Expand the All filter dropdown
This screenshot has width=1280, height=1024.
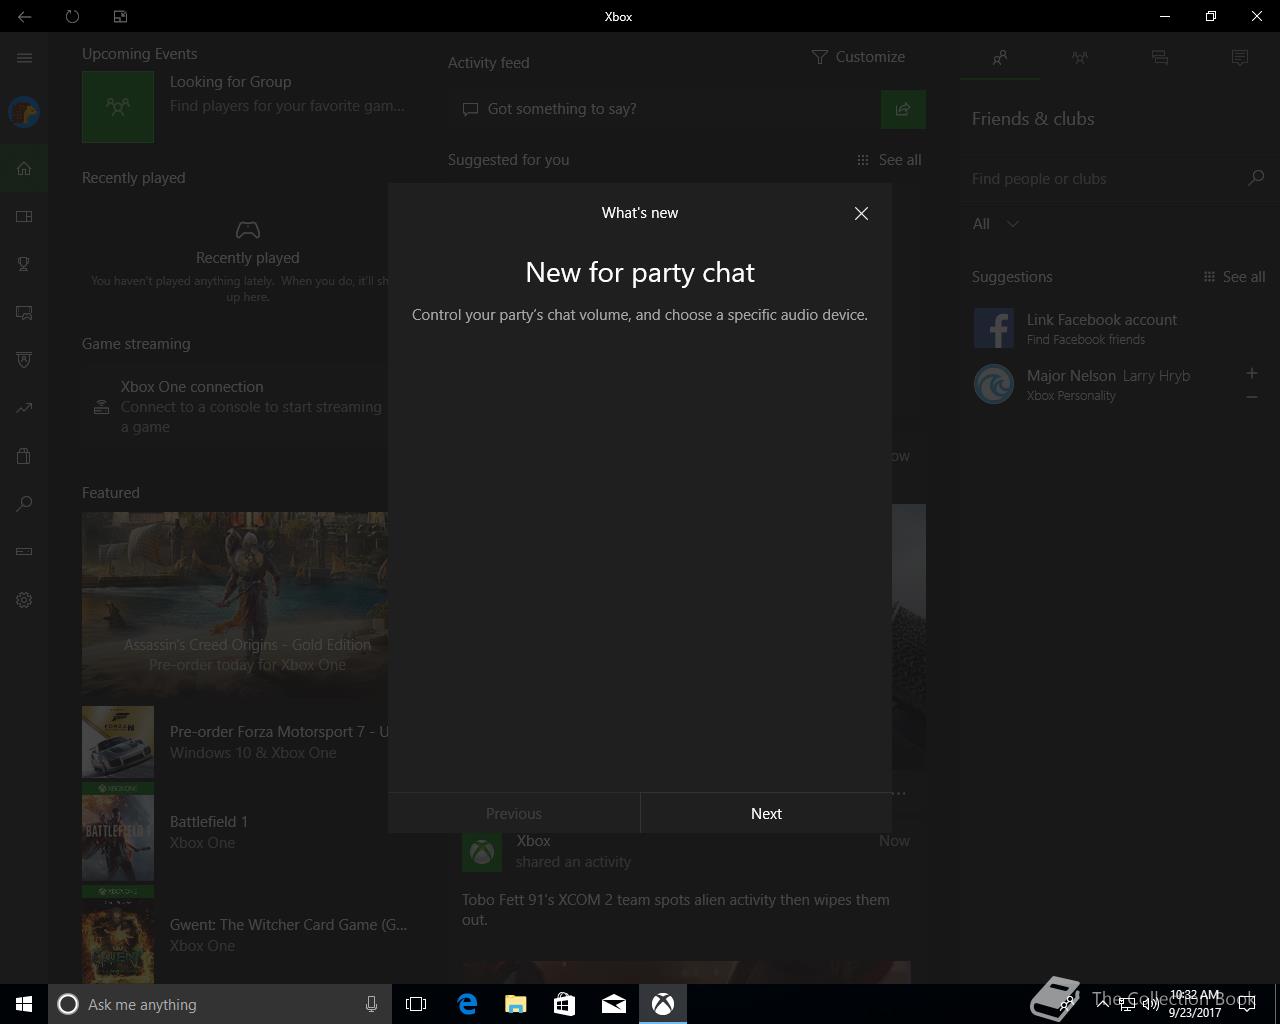click(996, 224)
